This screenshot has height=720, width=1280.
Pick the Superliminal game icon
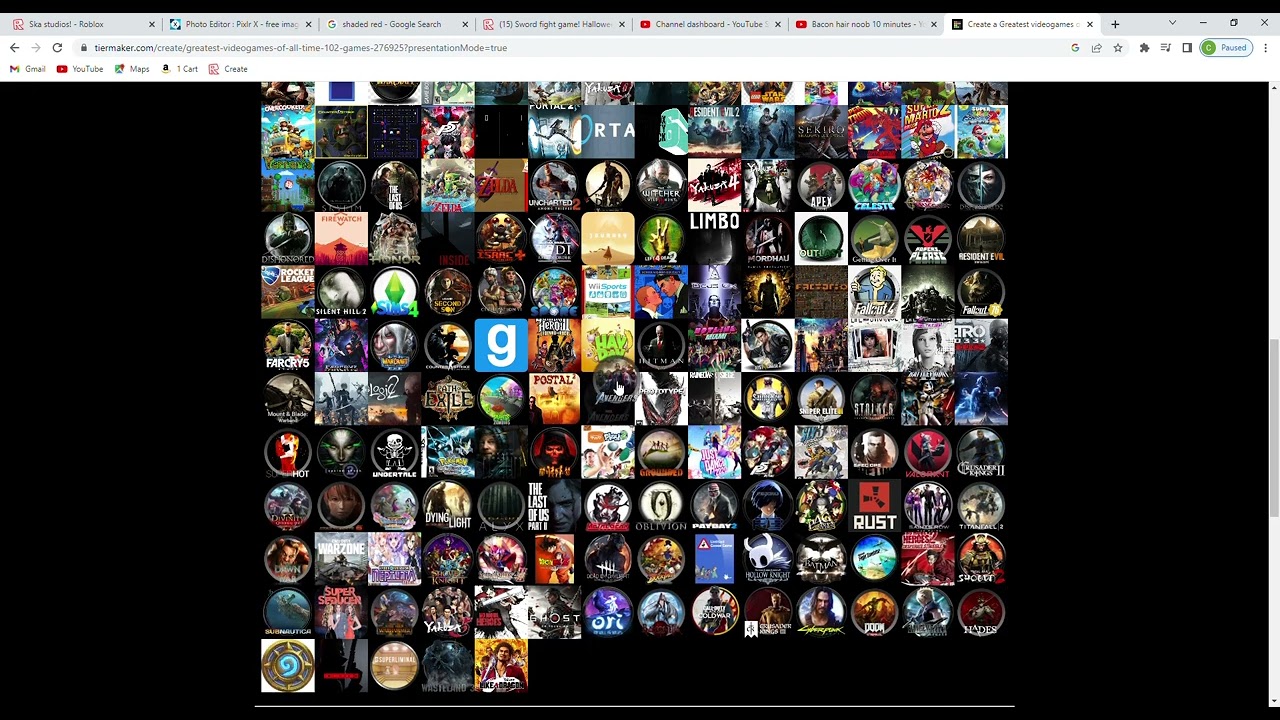[x=394, y=666]
